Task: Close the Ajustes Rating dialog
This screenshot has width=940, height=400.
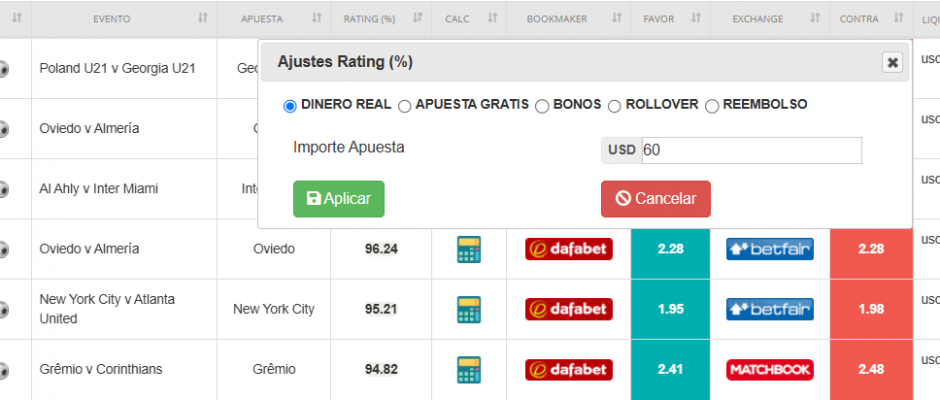Action: pos(892,62)
